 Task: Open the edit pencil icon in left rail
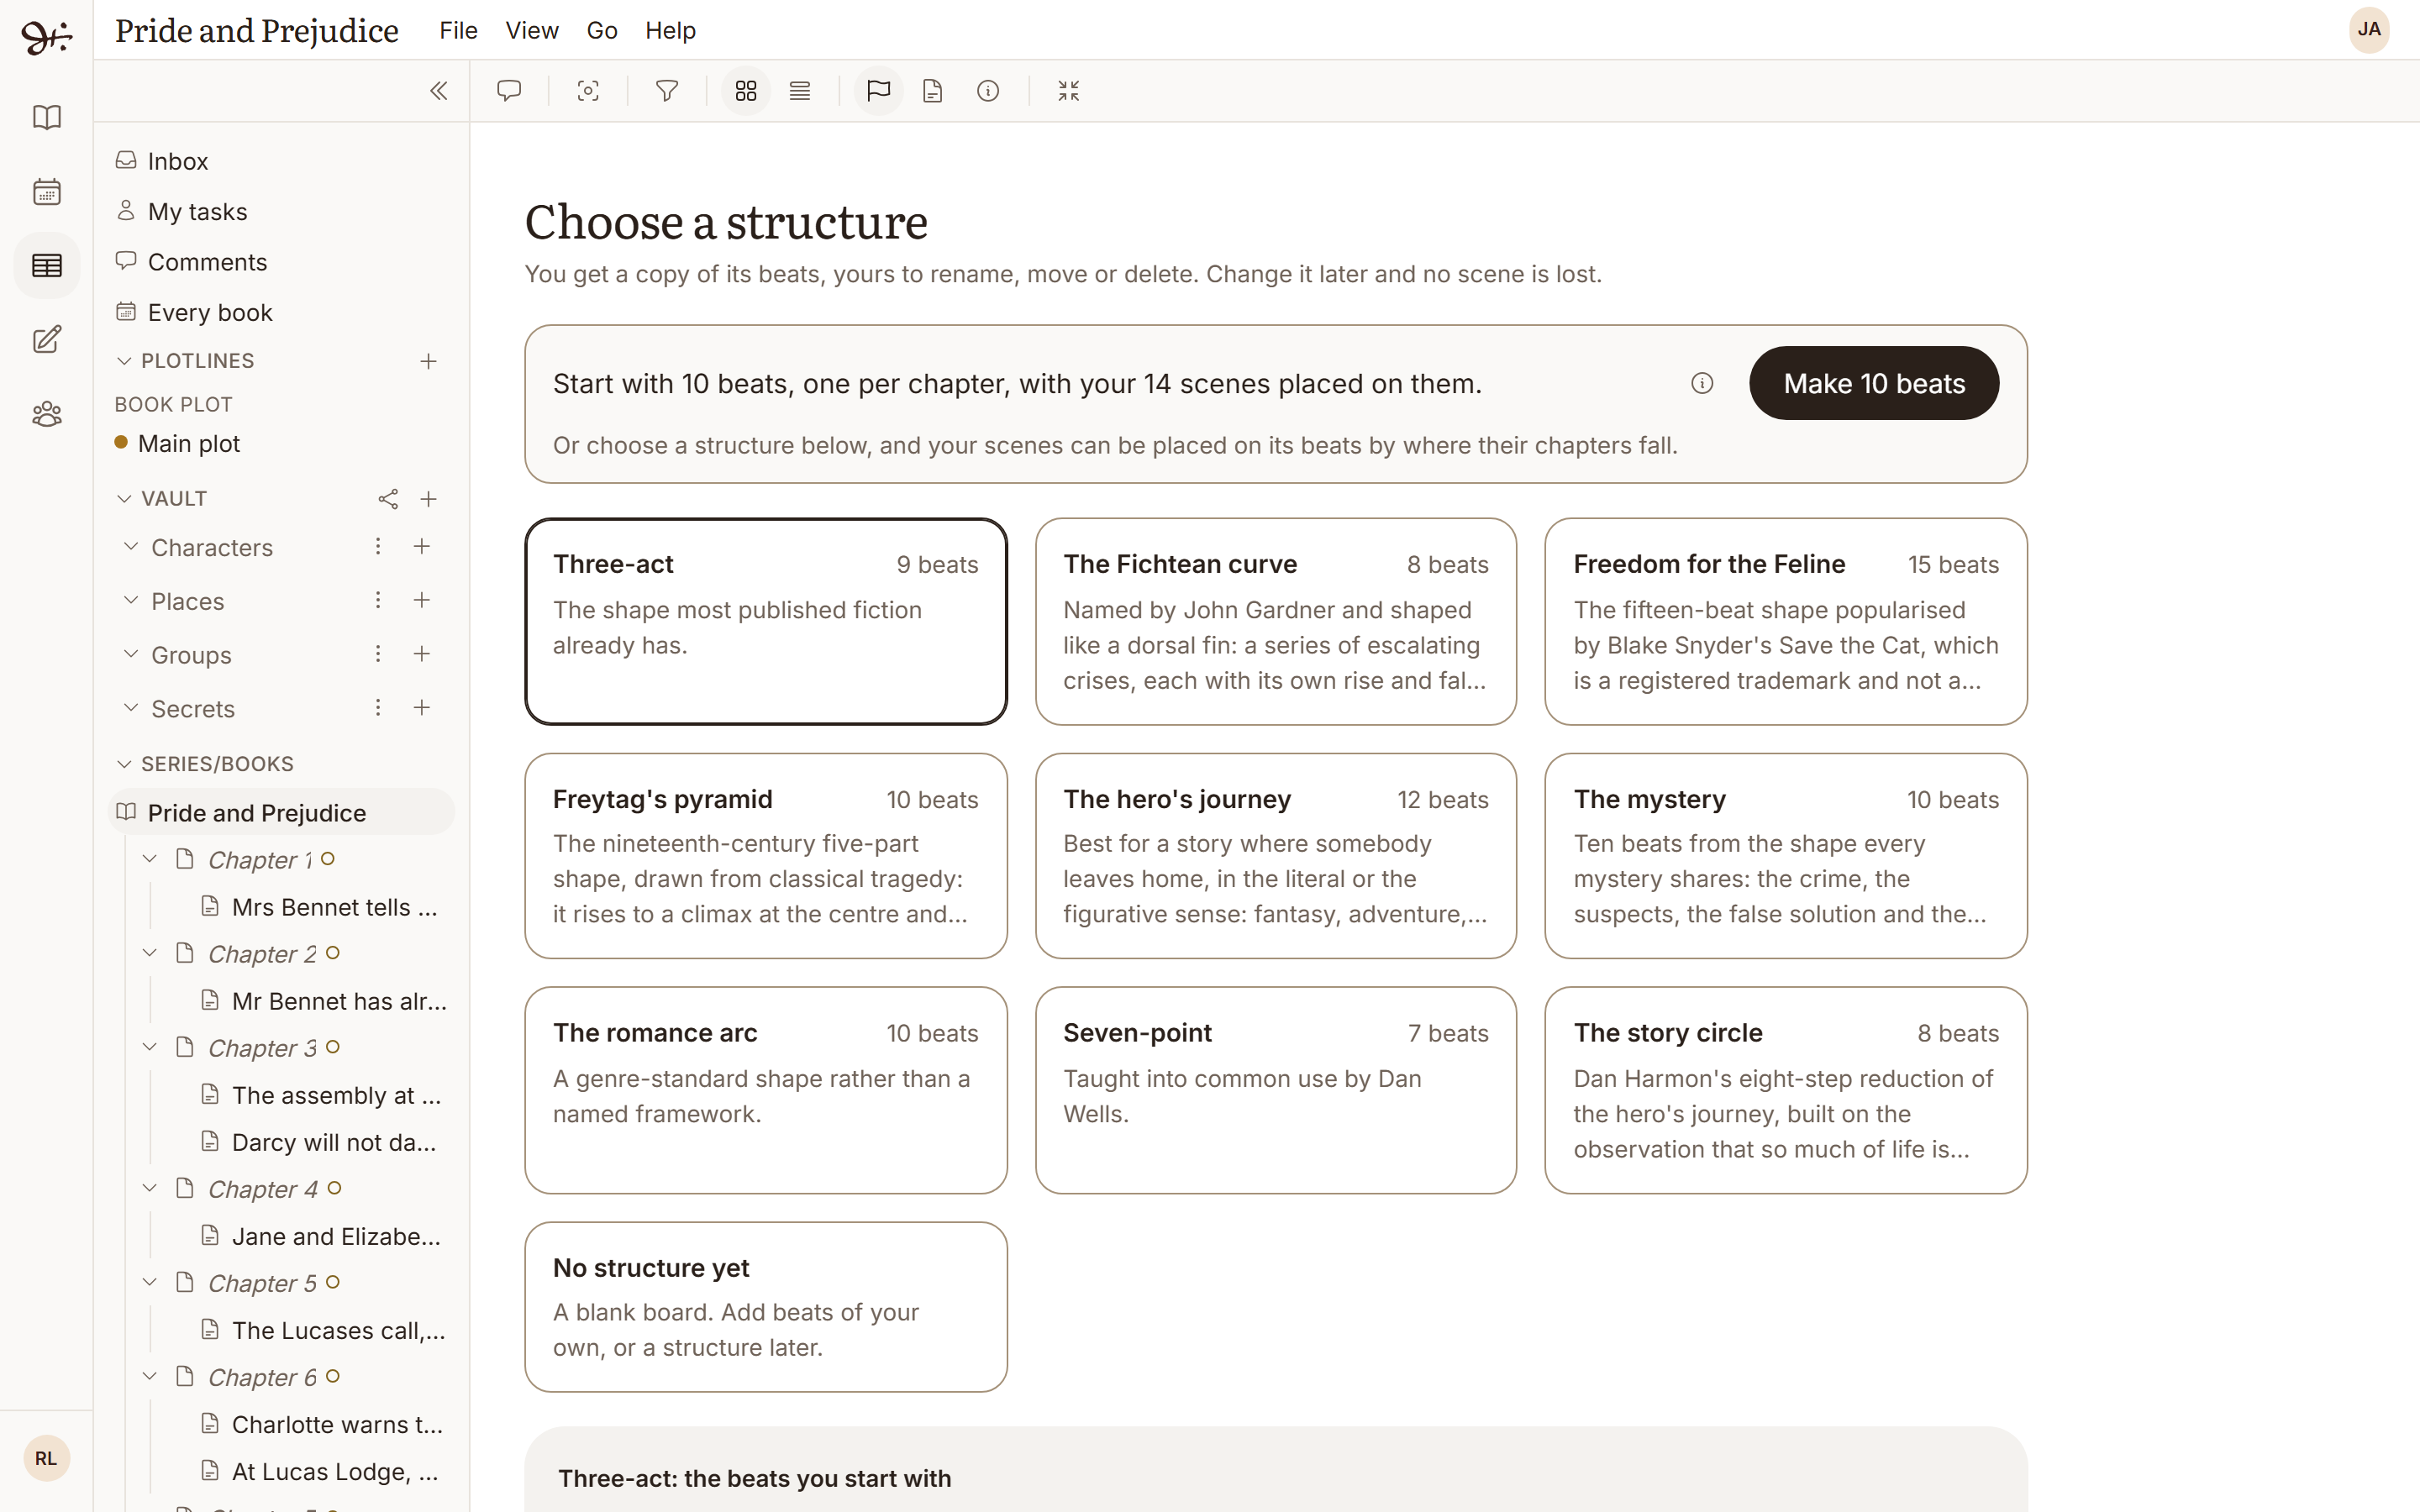coord(47,340)
